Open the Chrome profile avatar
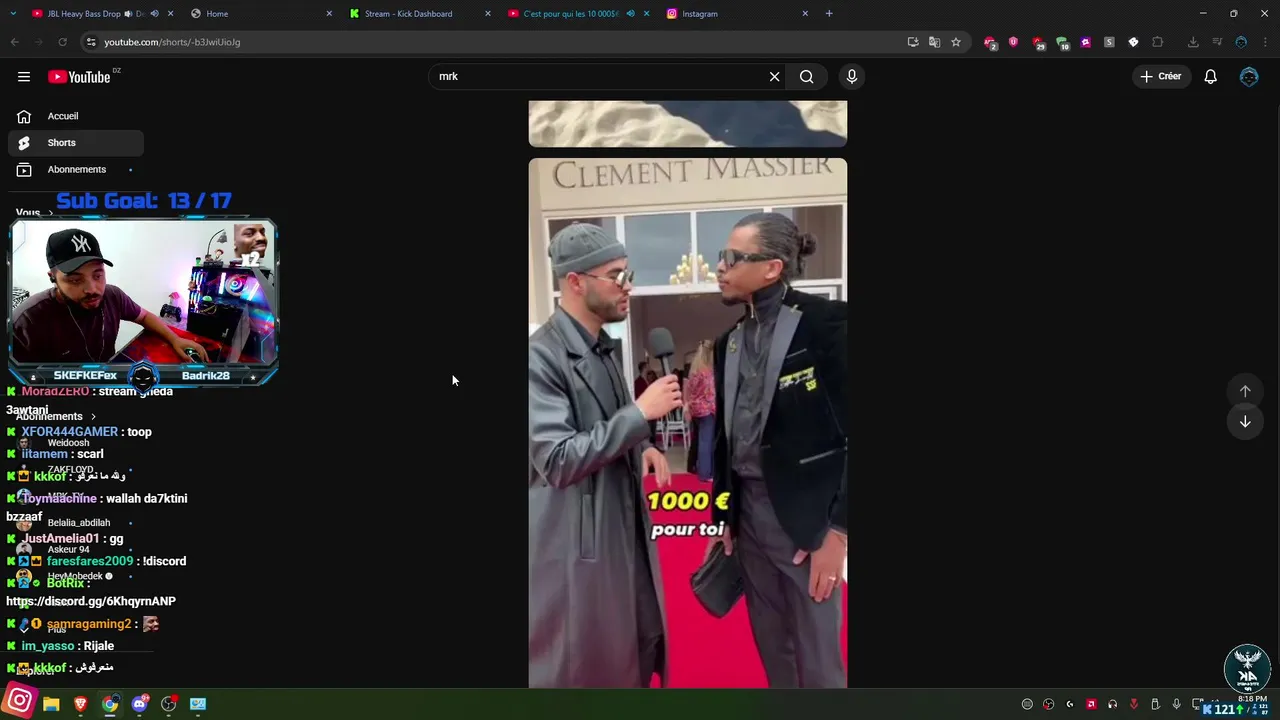 tap(1241, 42)
